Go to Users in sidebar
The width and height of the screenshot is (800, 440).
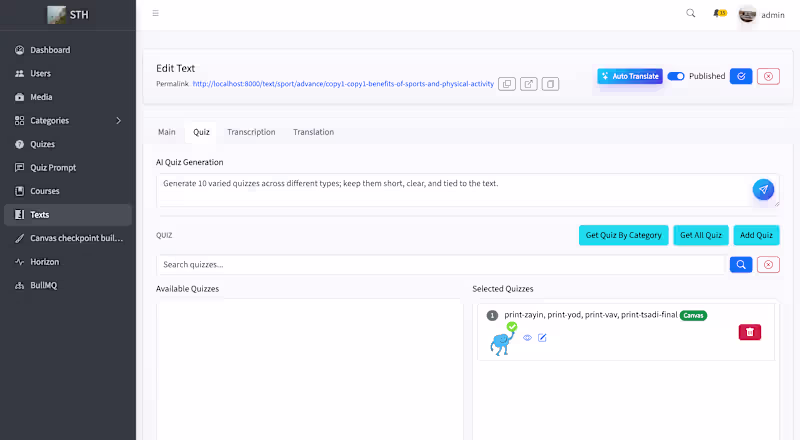coord(68,74)
